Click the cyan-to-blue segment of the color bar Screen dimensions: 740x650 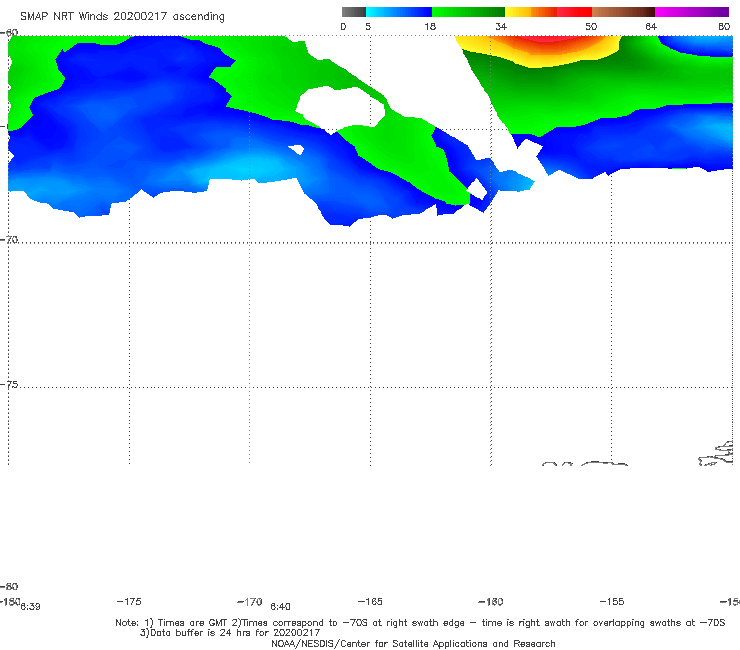click(399, 12)
